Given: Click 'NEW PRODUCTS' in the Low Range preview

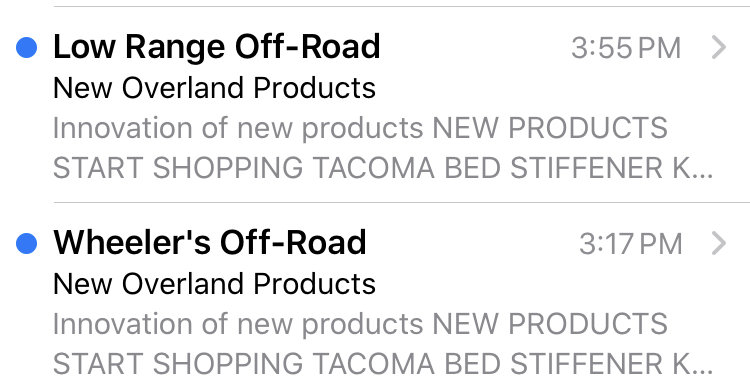Looking at the screenshot, I should pyautogui.click(x=550, y=128).
